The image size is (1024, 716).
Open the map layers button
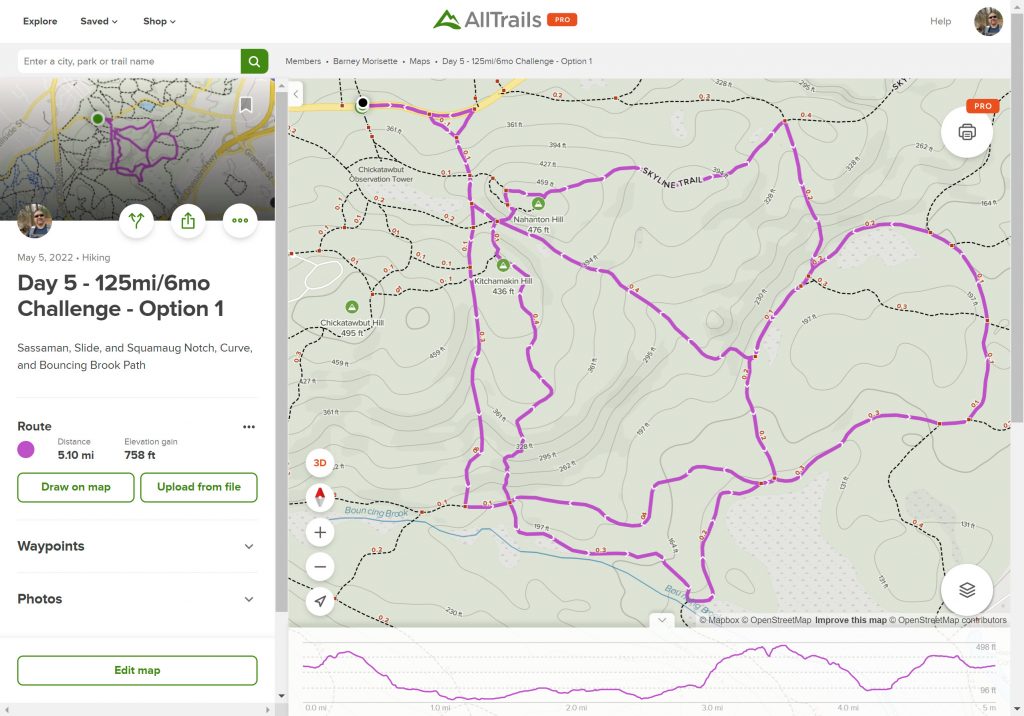(966, 590)
